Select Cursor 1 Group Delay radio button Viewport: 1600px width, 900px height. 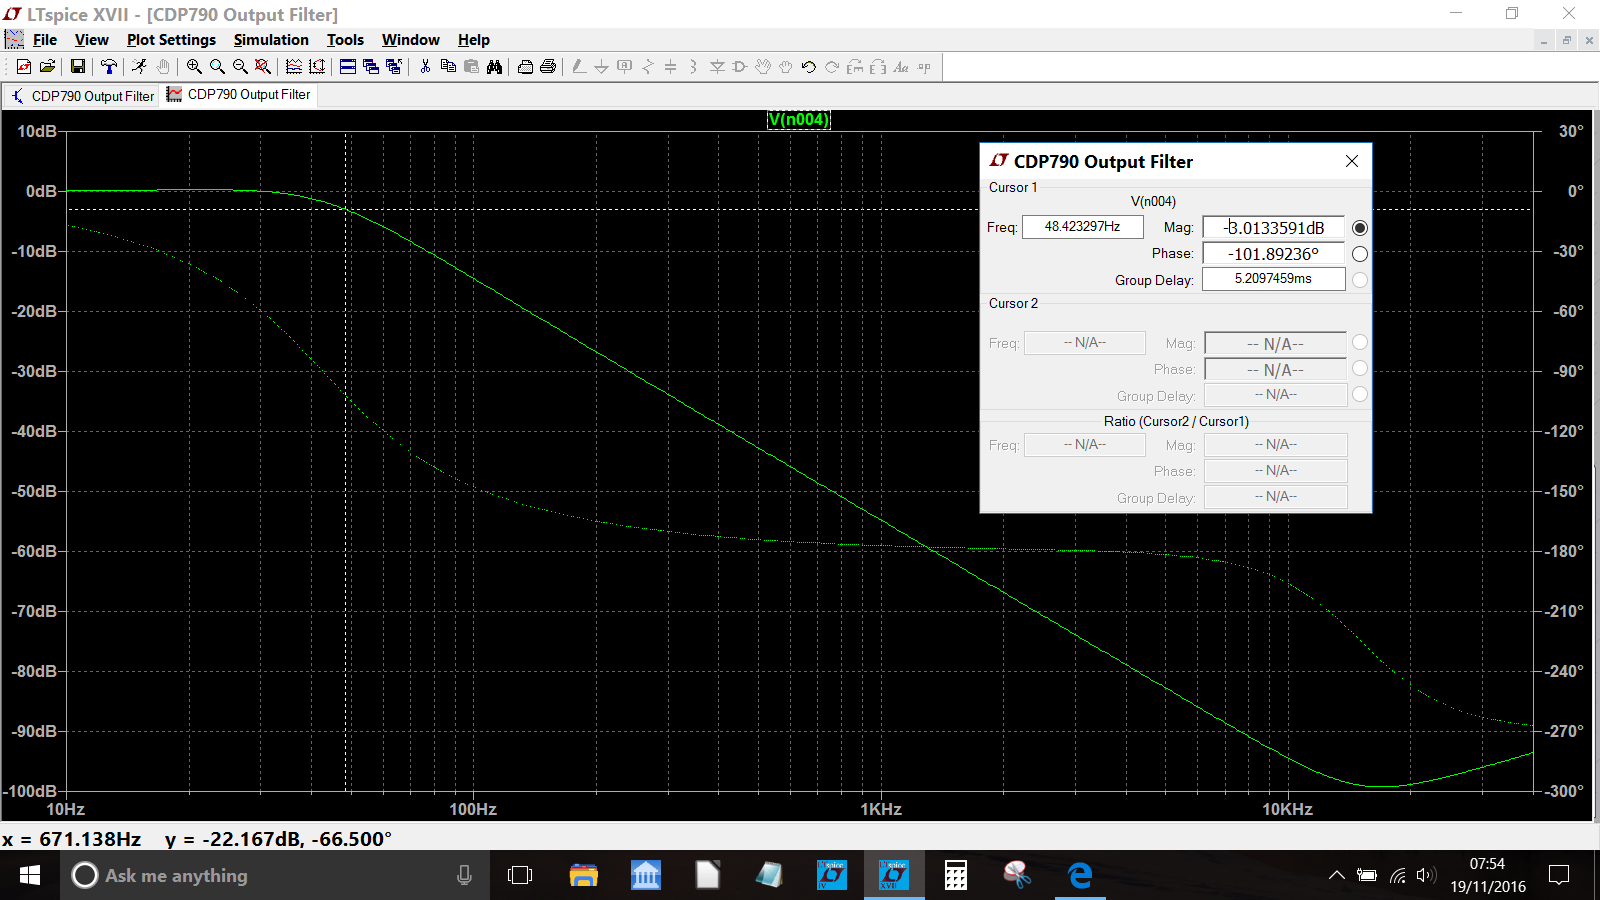pos(1360,280)
